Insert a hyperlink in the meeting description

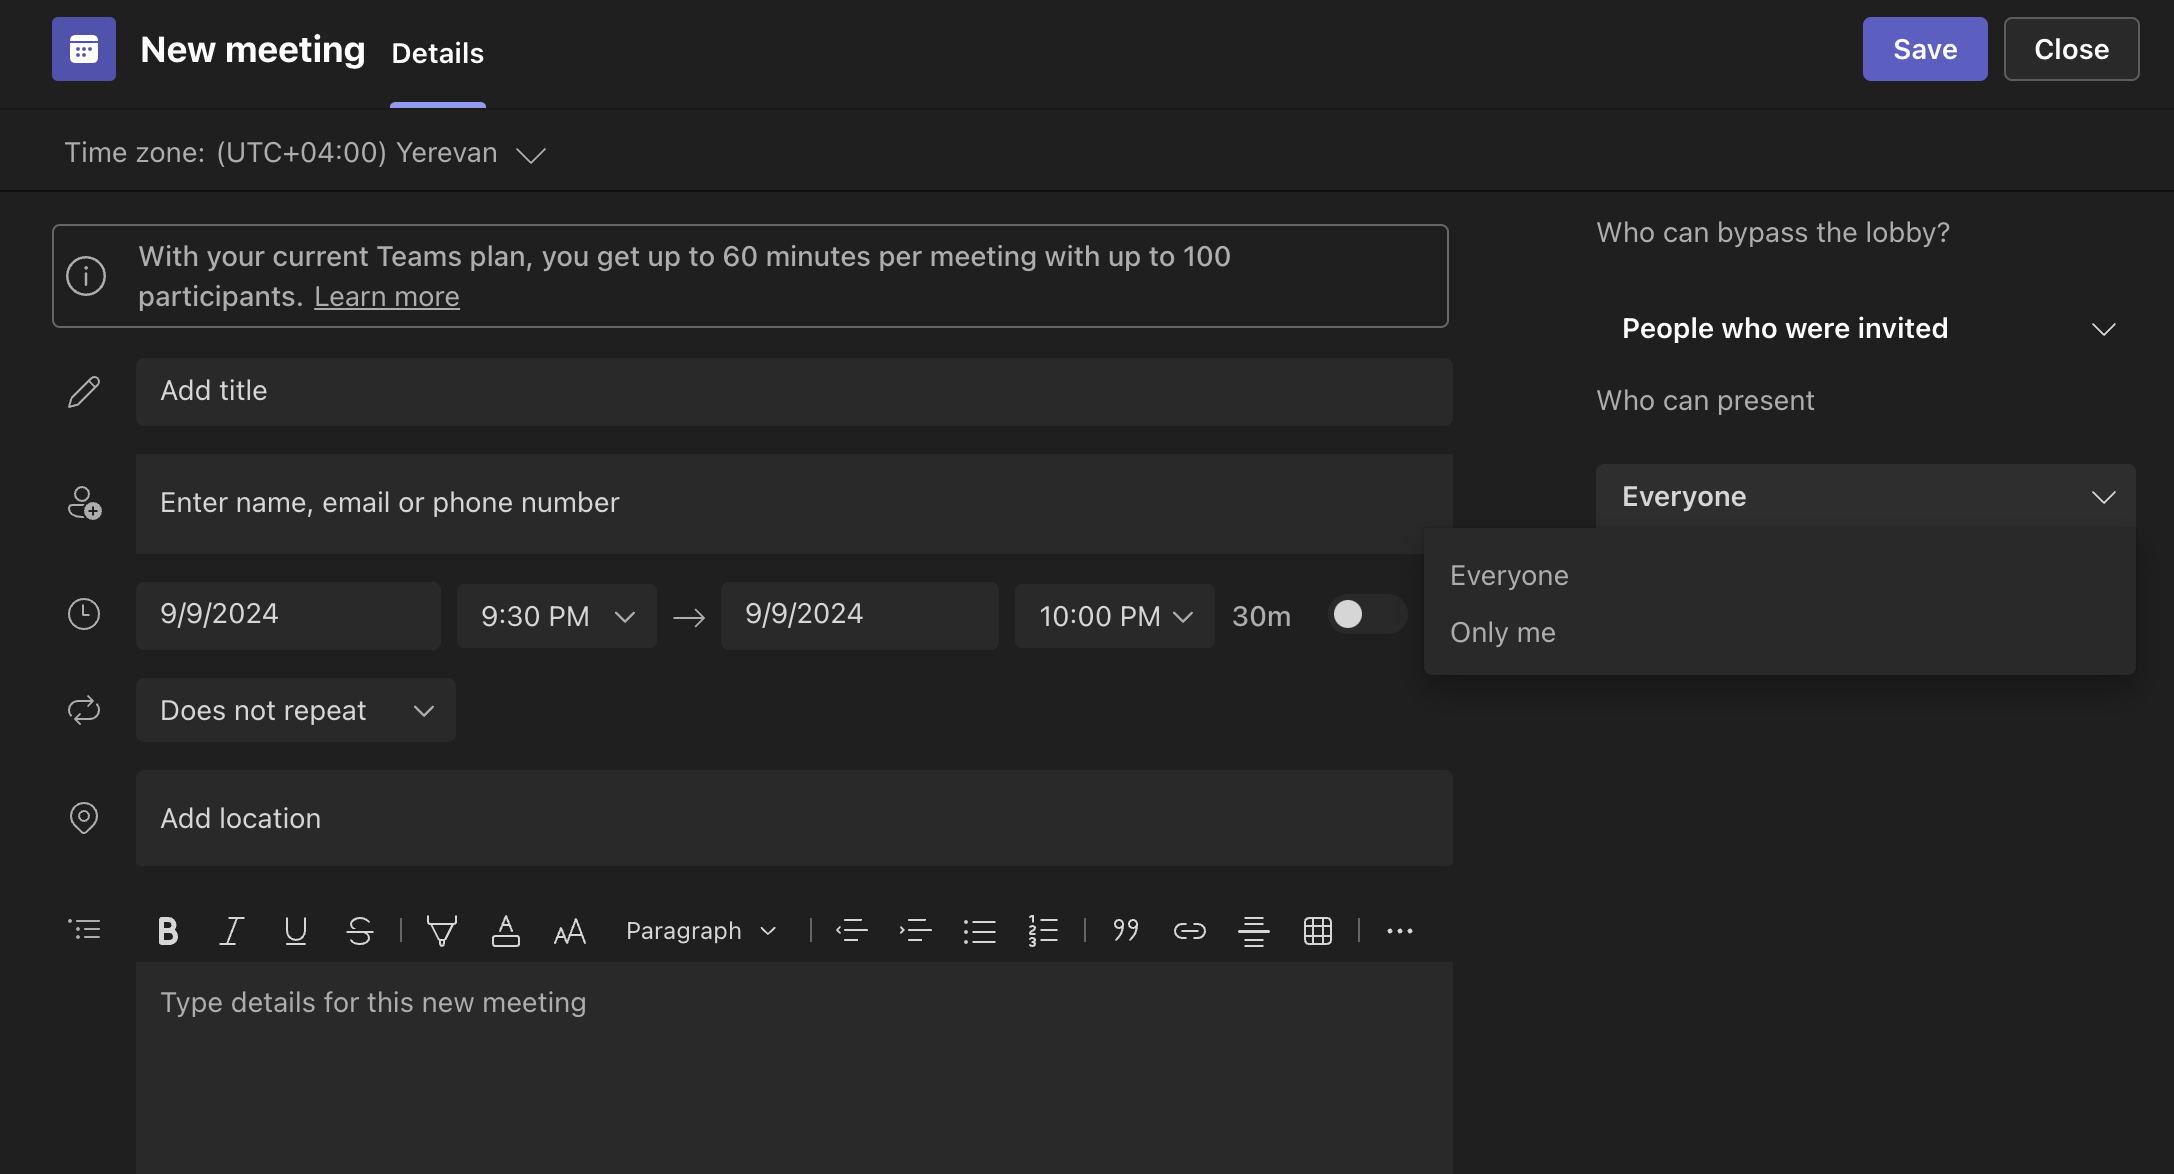click(x=1189, y=930)
